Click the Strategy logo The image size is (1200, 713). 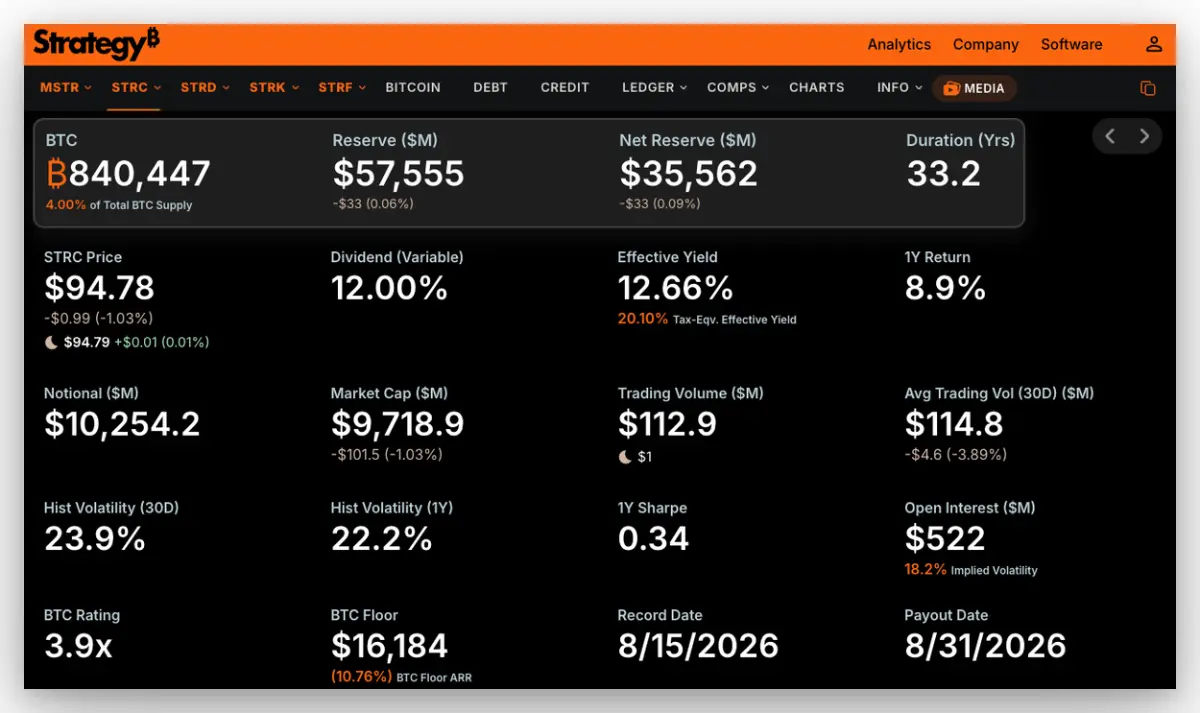point(96,44)
